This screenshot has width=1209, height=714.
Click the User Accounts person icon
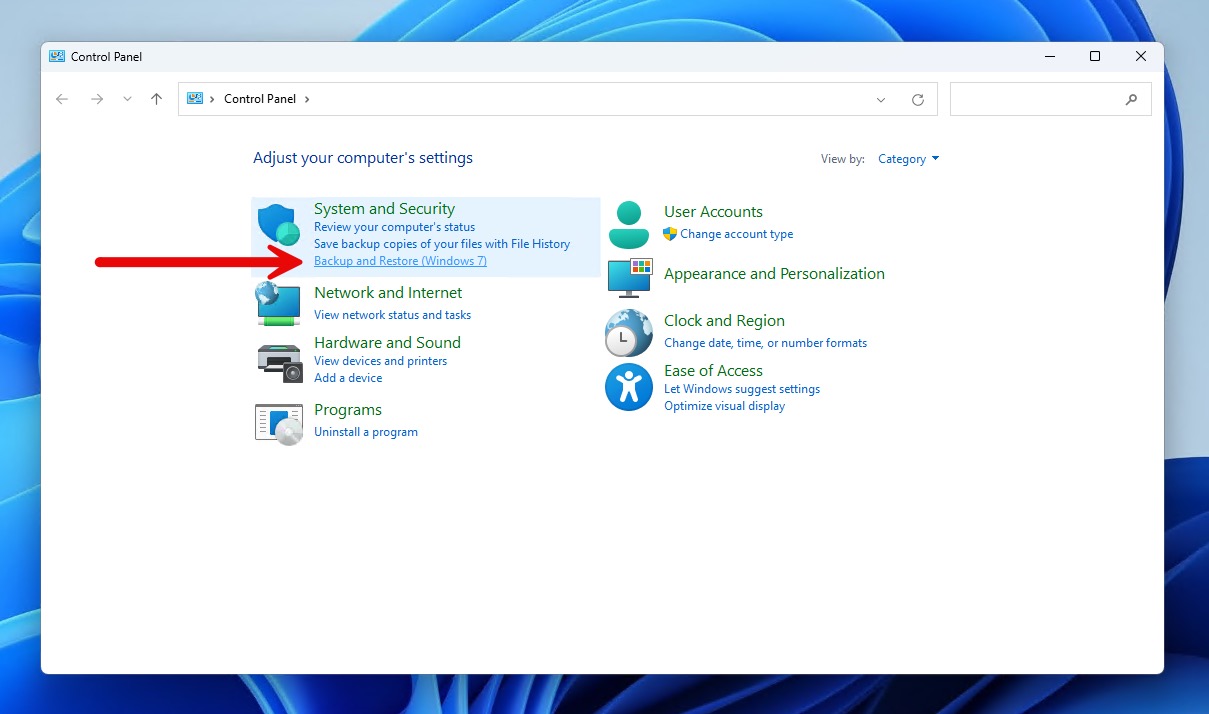tap(629, 224)
